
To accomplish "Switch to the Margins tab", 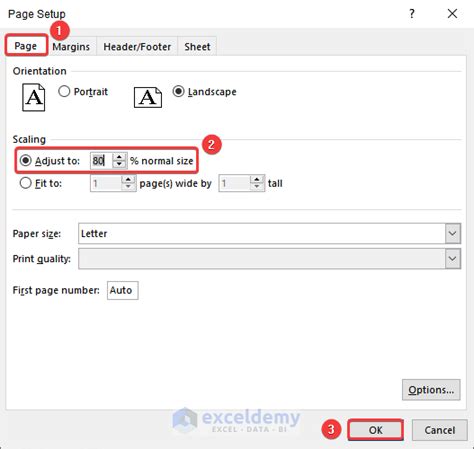I will [x=71, y=47].
